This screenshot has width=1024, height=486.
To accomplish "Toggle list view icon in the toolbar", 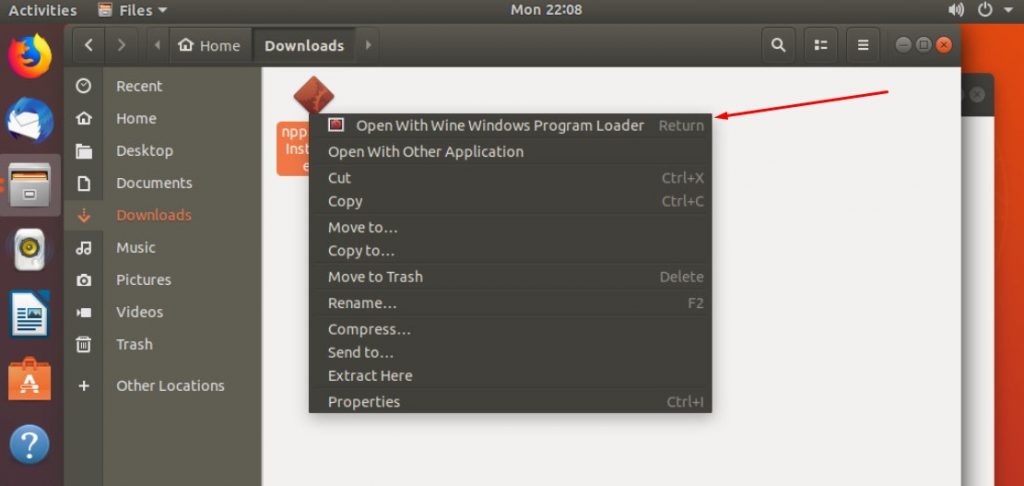I will (x=821, y=45).
